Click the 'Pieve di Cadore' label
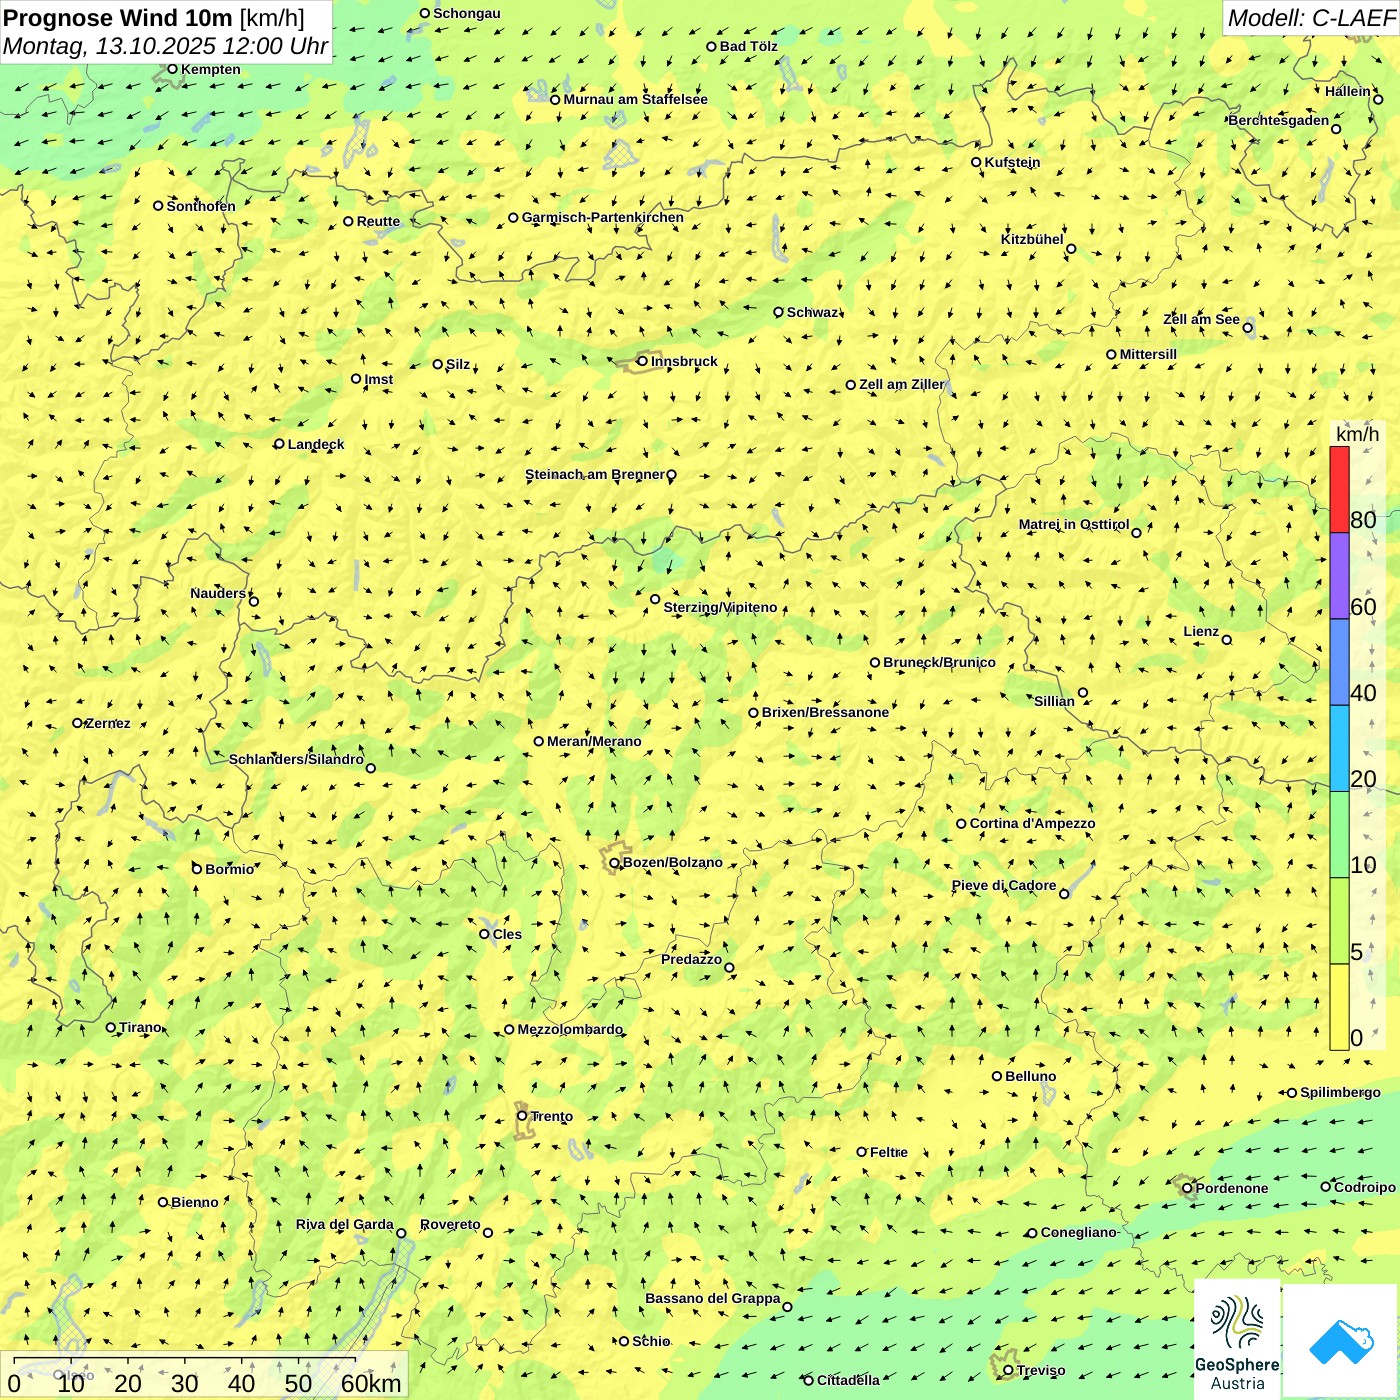The height and width of the screenshot is (1400, 1400). tap(1004, 885)
